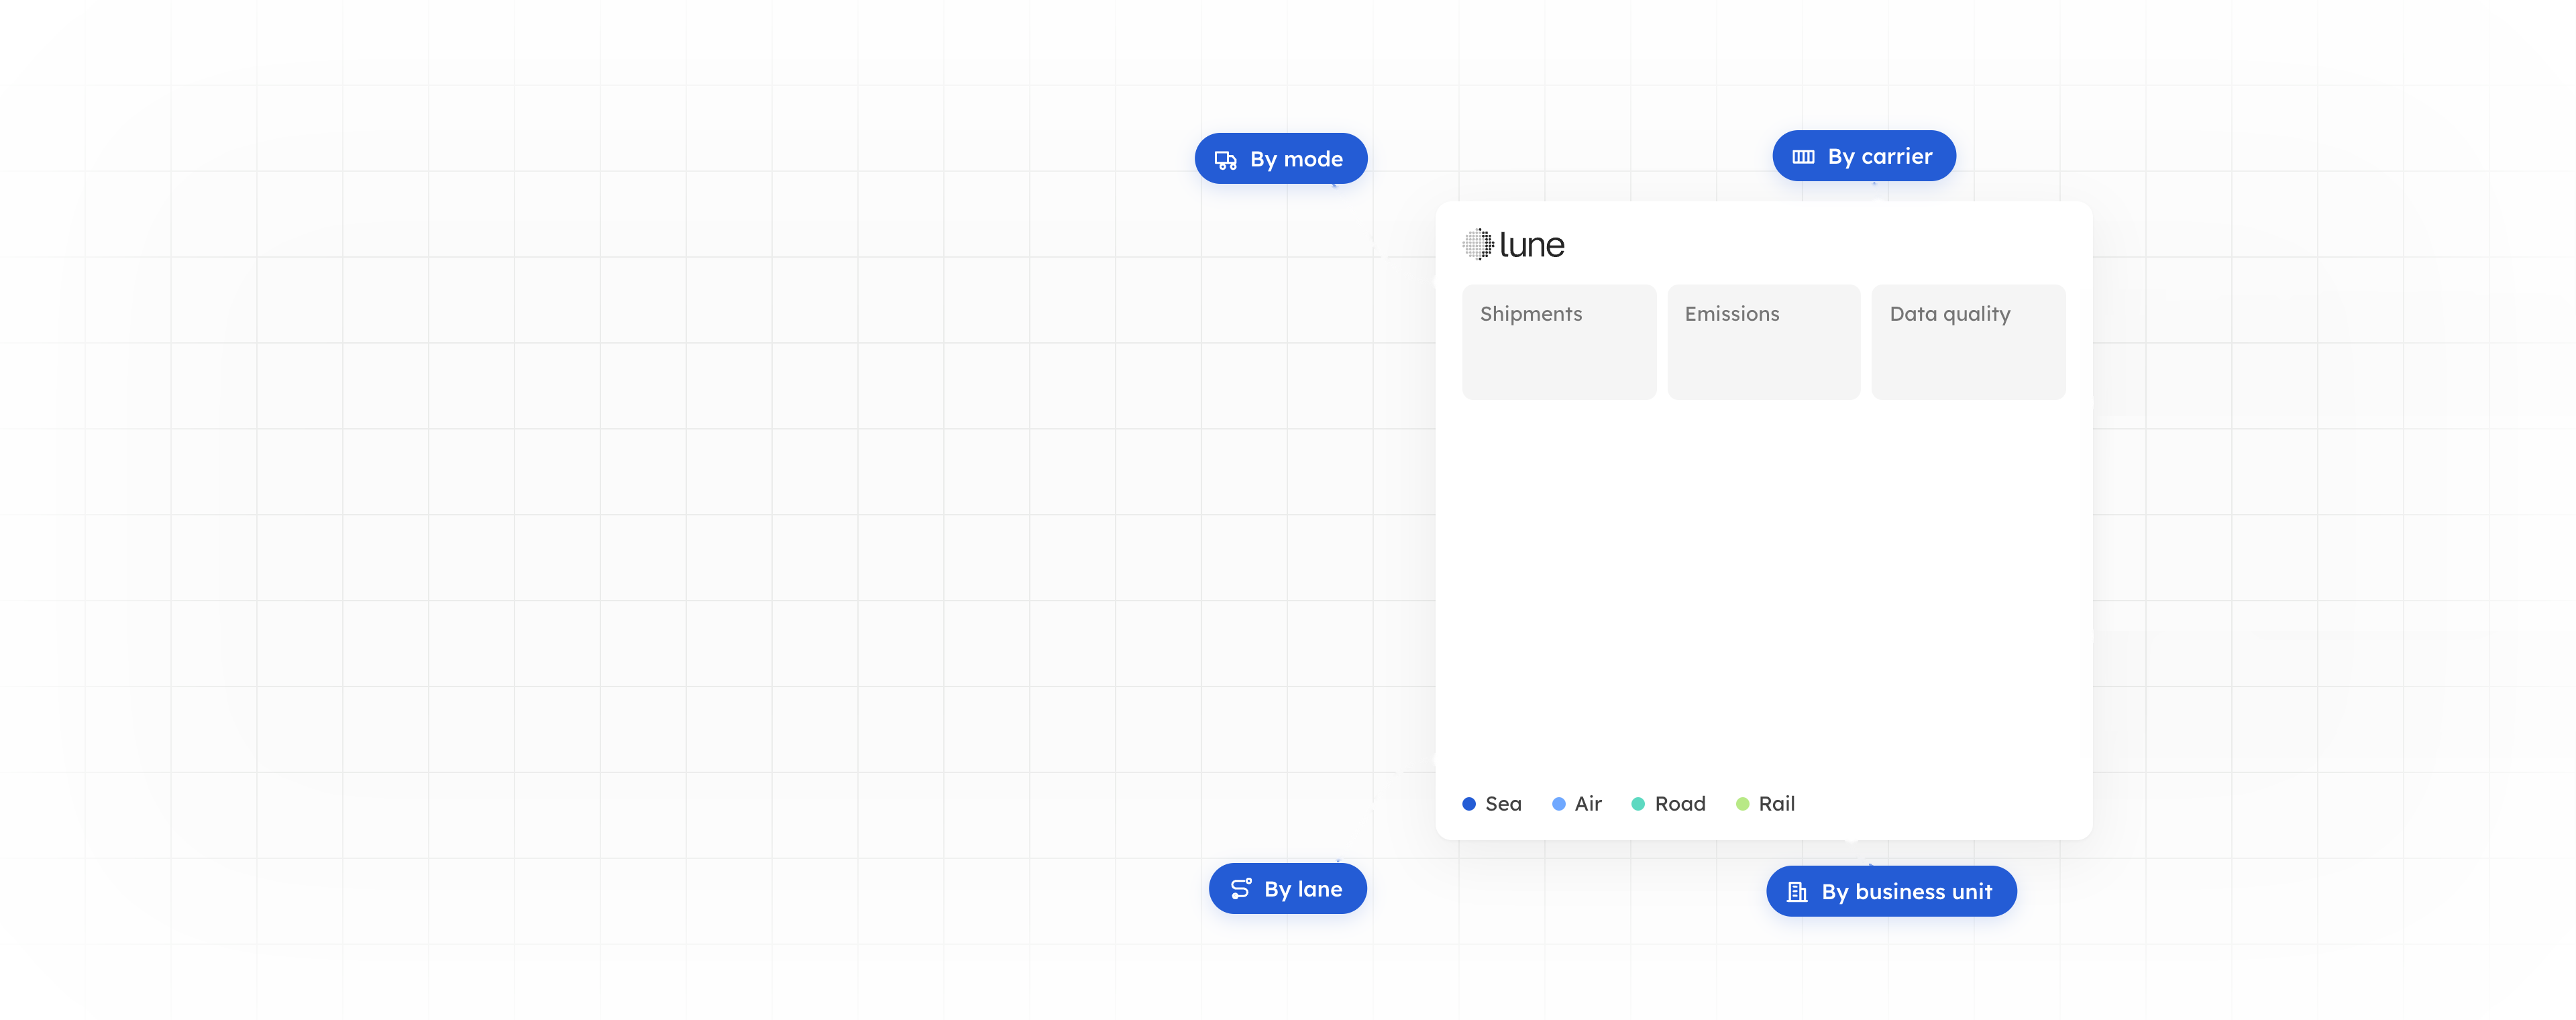2576x1020 pixels.
Task: Click the "Rail" legend label
Action: 1777,804
